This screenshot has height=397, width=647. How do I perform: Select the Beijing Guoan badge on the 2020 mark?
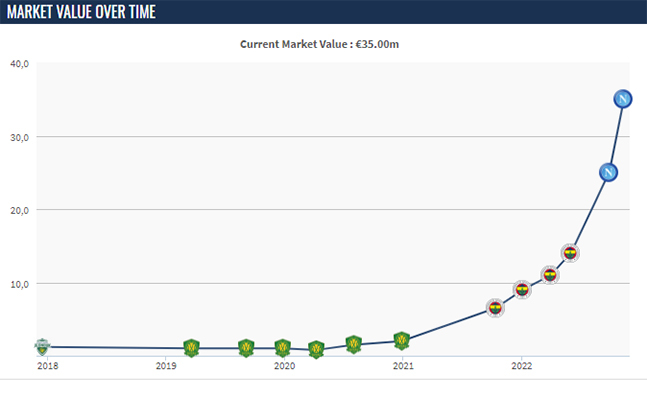pos(283,348)
